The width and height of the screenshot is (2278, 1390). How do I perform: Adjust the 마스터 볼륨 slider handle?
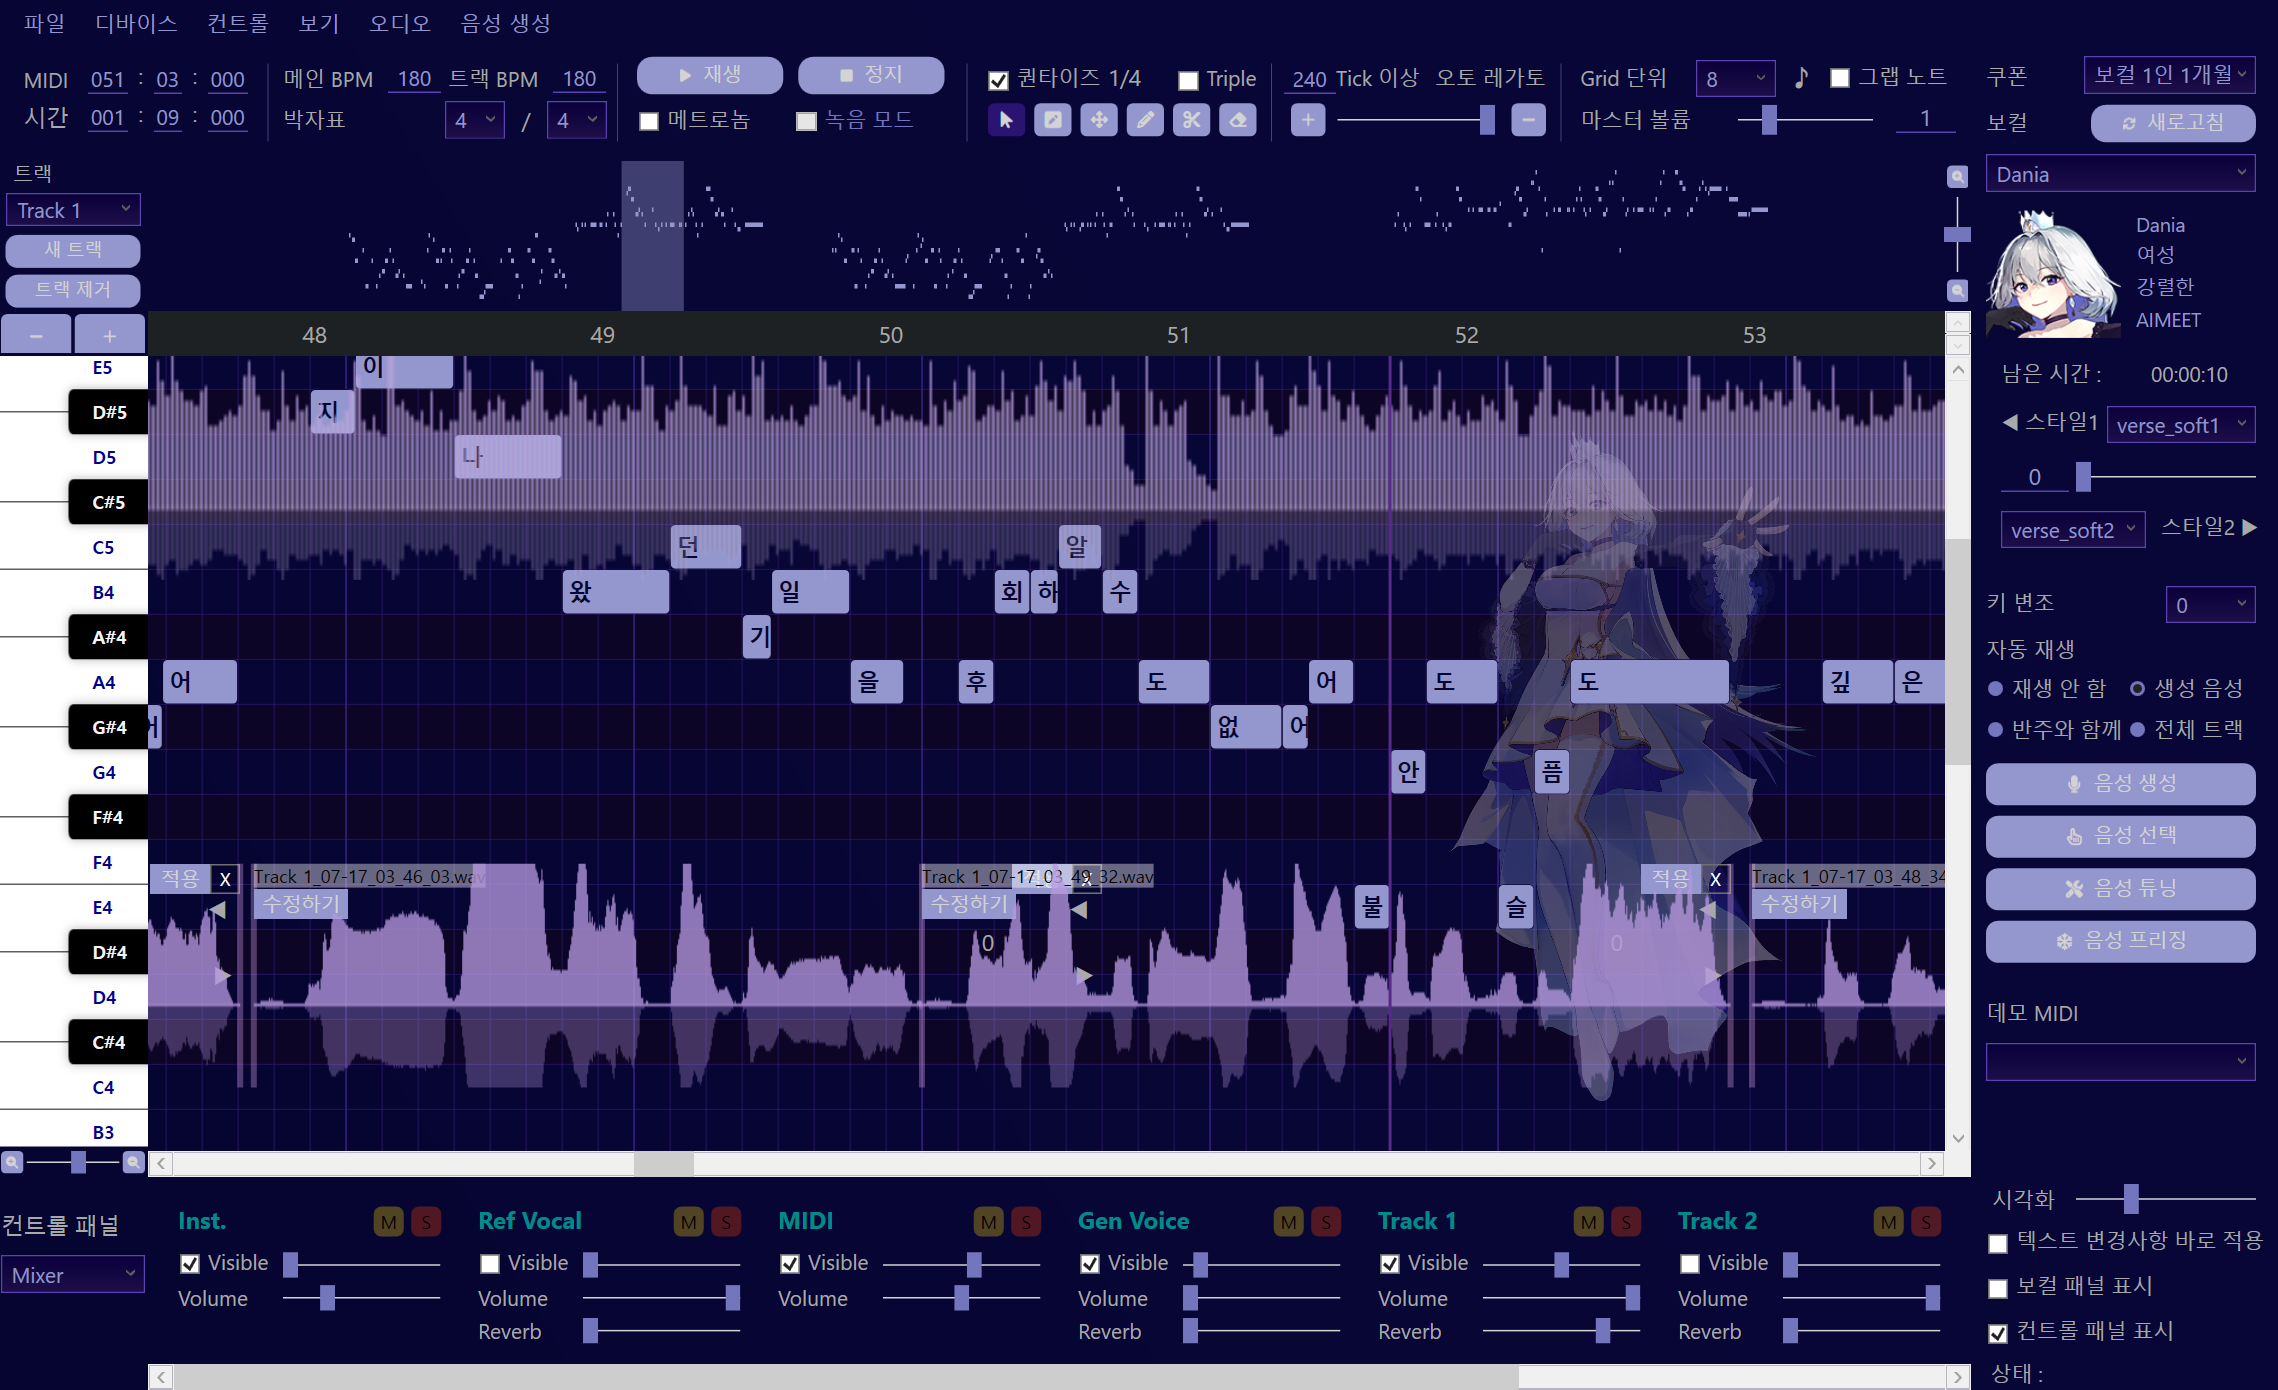1769,120
